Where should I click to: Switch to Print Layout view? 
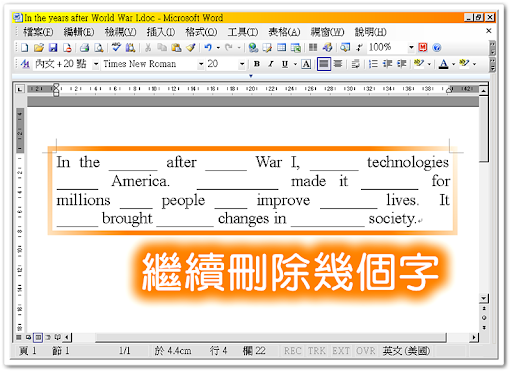point(38,337)
